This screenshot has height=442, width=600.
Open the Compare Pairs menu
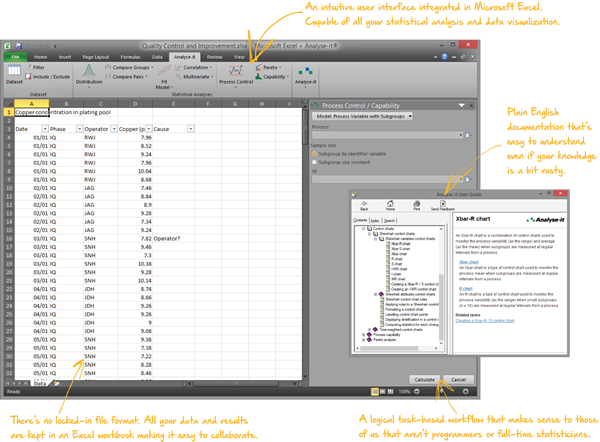pos(126,77)
